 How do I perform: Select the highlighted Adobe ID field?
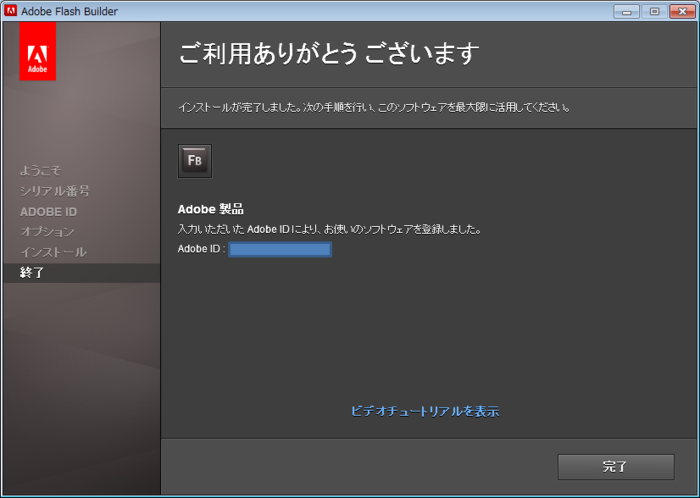point(280,249)
